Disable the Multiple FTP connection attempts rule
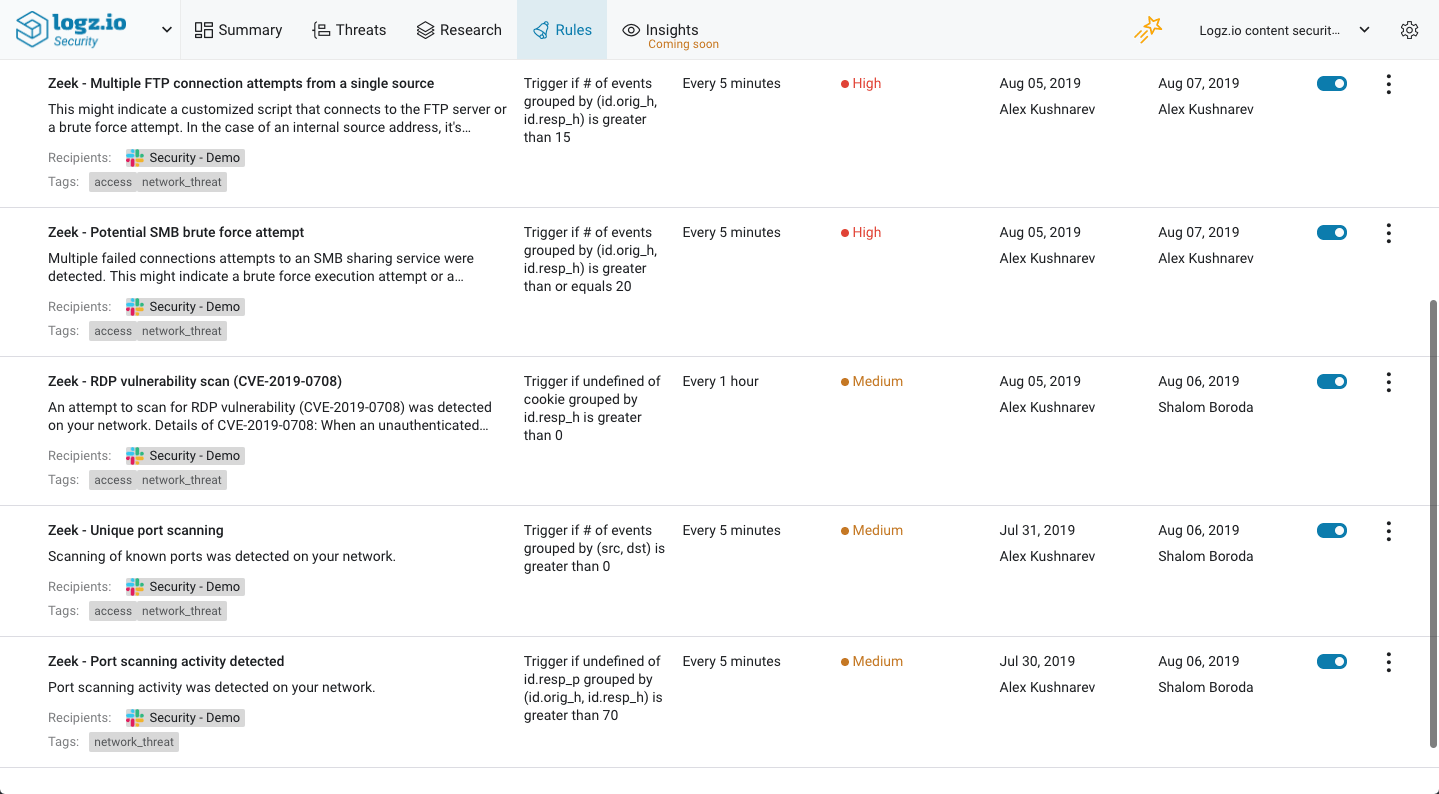The height and width of the screenshot is (794, 1439). tap(1332, 84)
